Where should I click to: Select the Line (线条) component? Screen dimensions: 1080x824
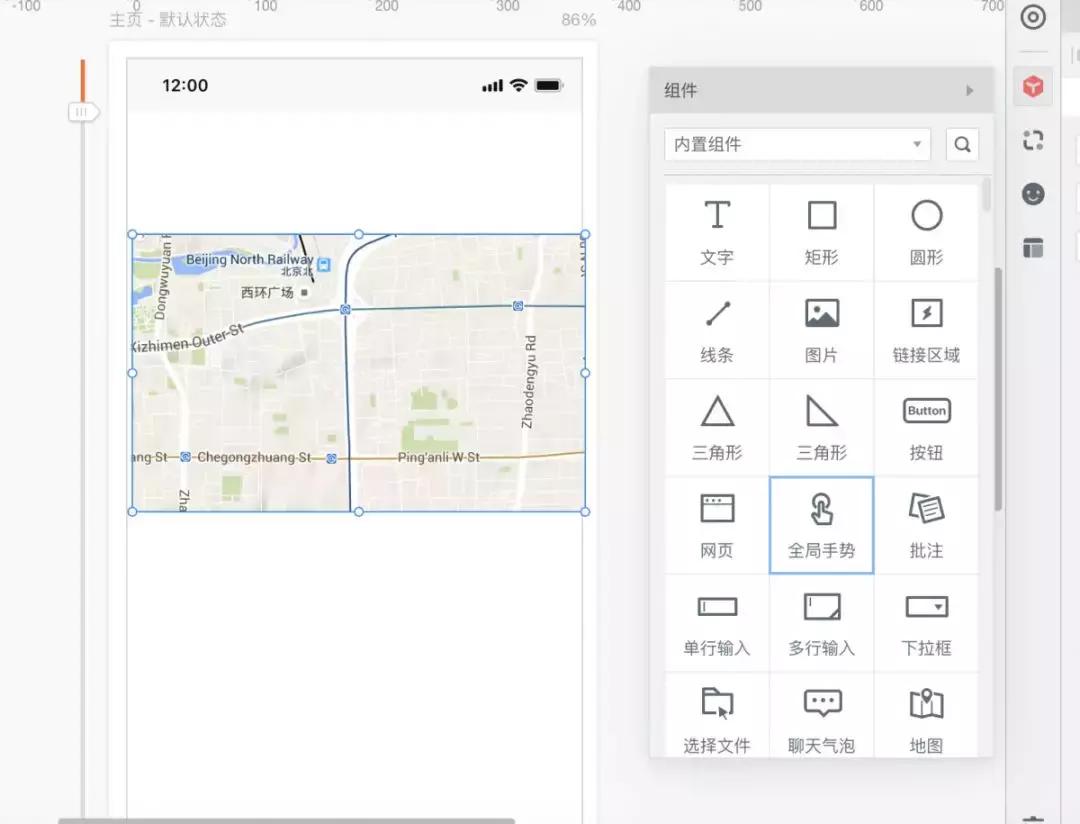(715, 328)
